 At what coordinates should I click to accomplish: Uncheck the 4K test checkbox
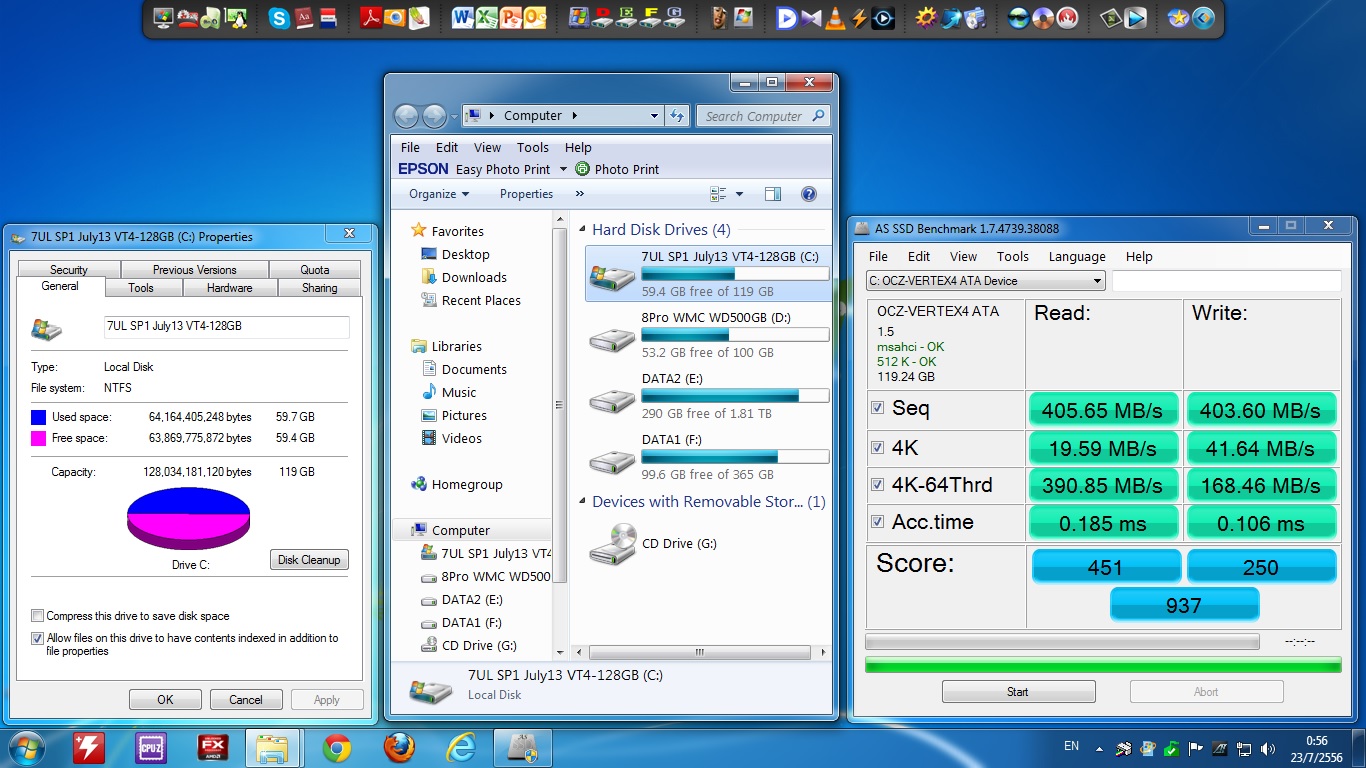click(x=878, y=447)
